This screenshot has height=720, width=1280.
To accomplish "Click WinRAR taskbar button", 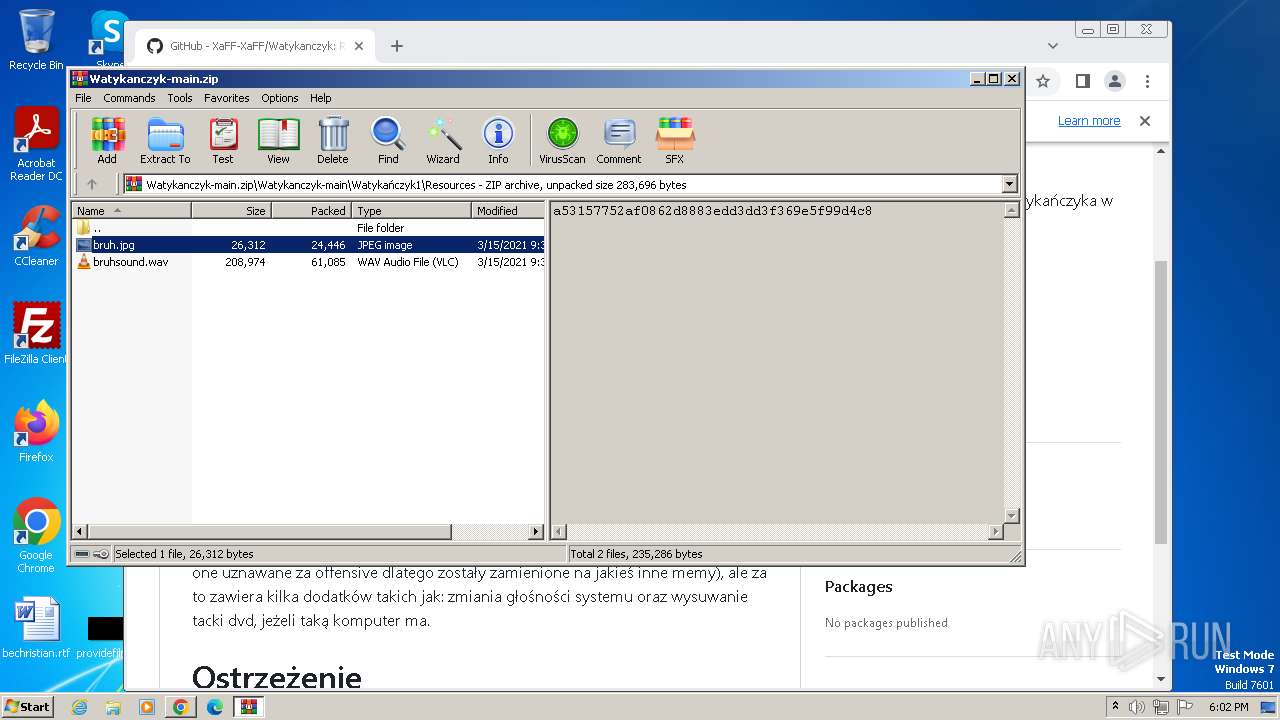I will tap(248, 707).
